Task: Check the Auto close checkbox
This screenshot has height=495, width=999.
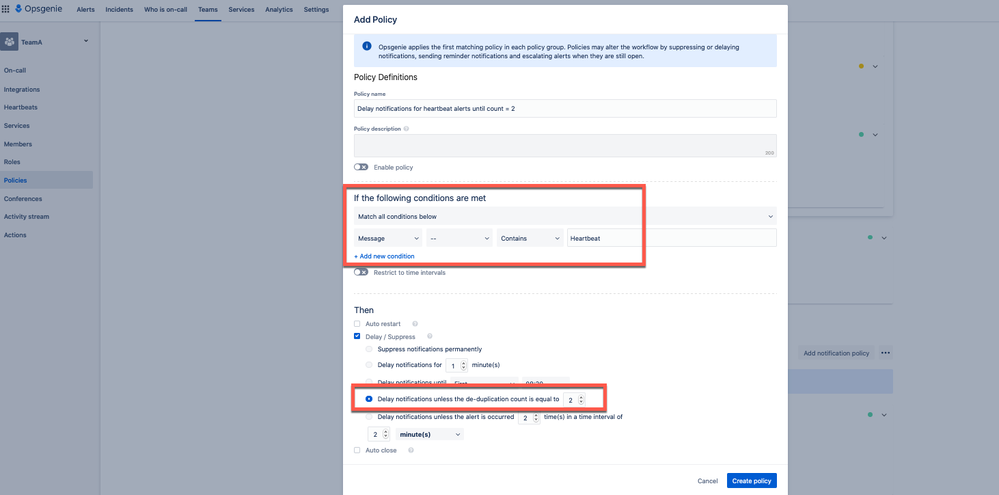Action: click(x=357, y=450)
